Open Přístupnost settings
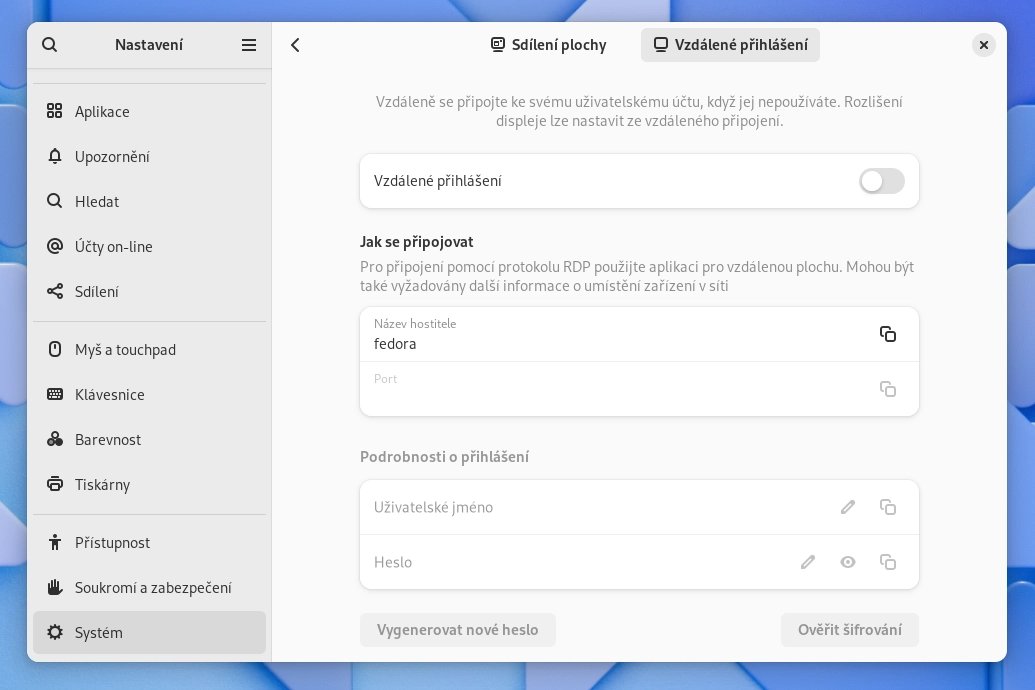The height and width of the screenshot is (690, 1035). pos(149,542)
